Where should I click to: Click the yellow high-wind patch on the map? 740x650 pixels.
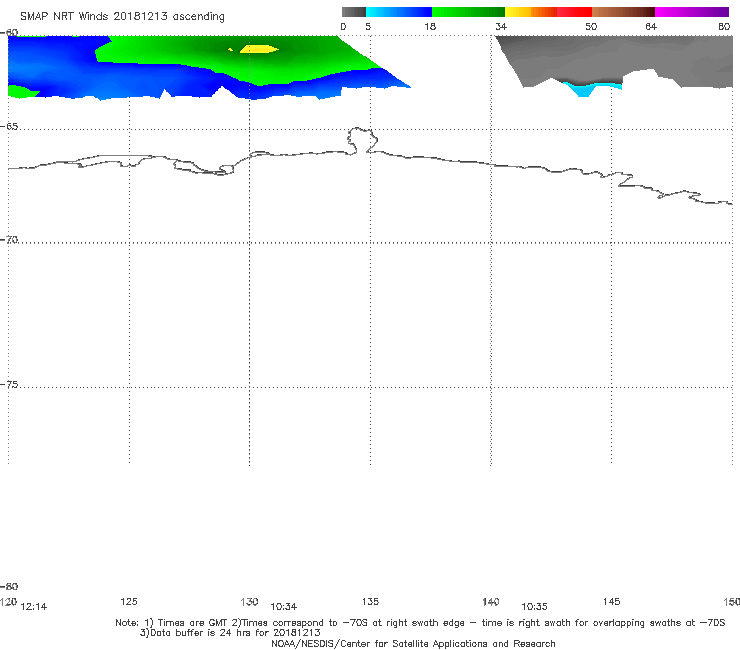[x=259, y=49]
